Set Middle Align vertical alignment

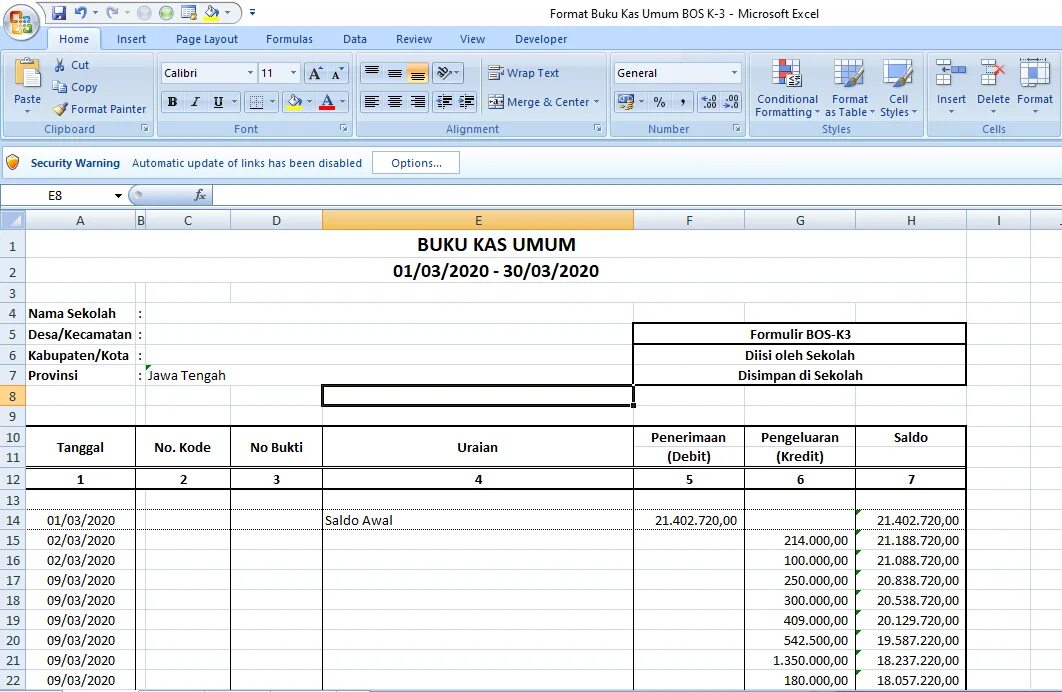point(395,72)
